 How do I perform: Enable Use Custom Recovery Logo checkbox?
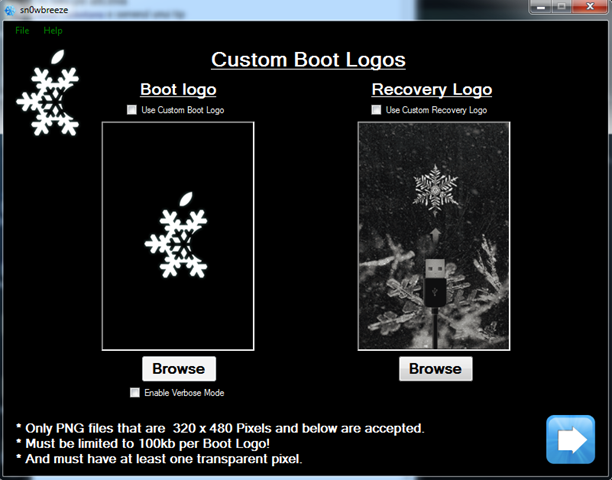[x=376, y=110]
